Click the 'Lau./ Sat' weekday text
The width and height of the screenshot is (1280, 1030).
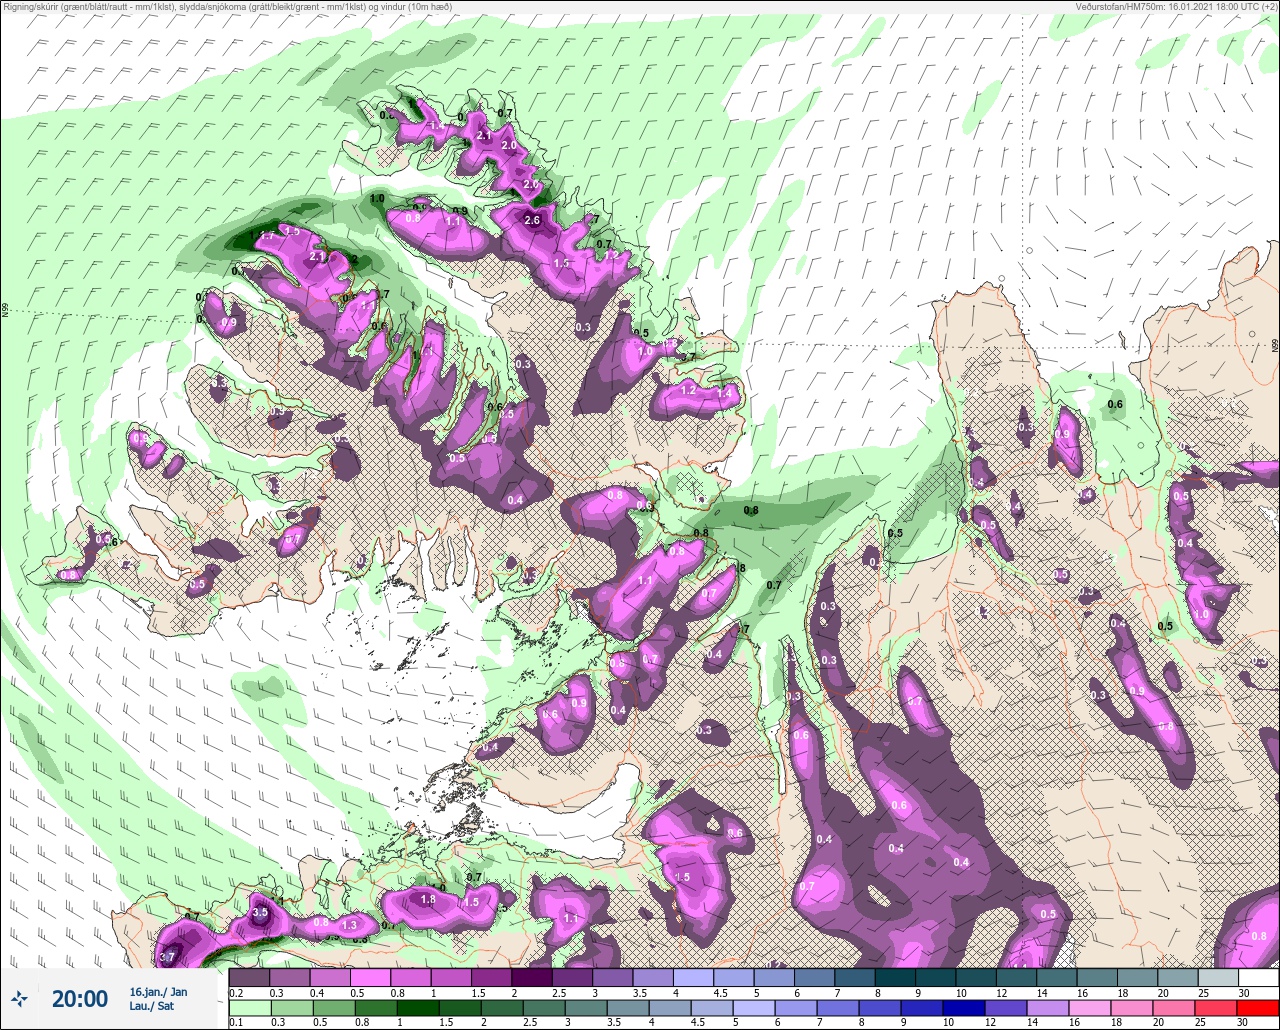(152, 1006)
